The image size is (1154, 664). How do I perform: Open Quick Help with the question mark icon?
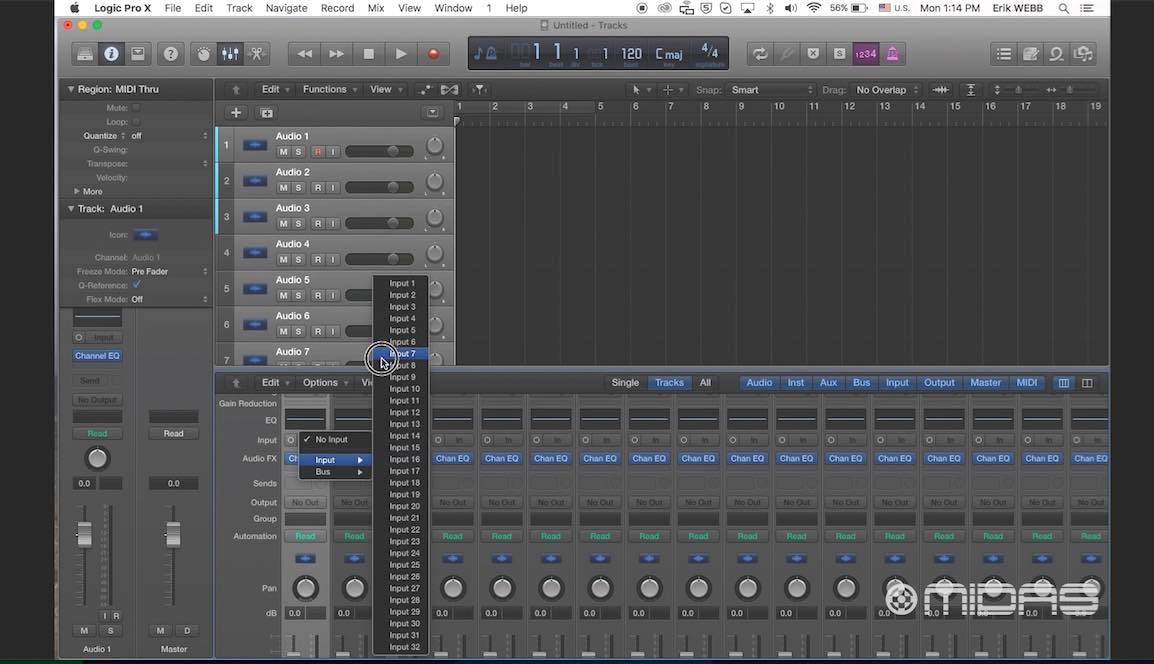[x=171, y=54]
